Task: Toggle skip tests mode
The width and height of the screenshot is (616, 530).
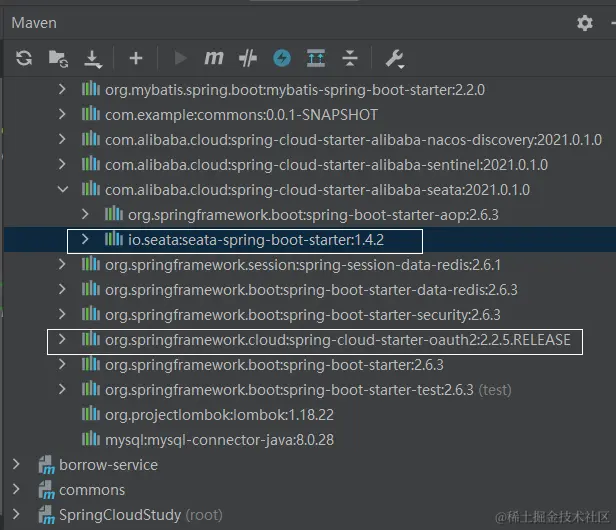Action: pos(248,59)
